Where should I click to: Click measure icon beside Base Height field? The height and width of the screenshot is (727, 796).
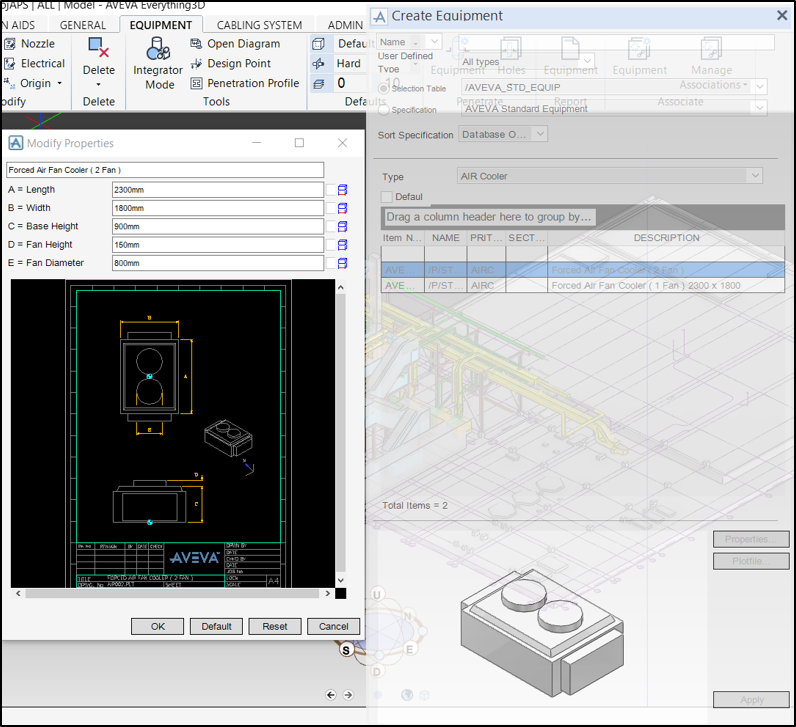pyautogui.click(x=343, y=226)
